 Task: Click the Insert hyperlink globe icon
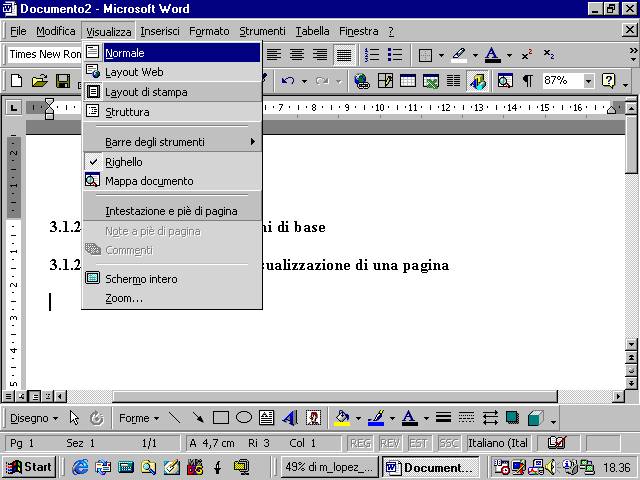(362, 81)
